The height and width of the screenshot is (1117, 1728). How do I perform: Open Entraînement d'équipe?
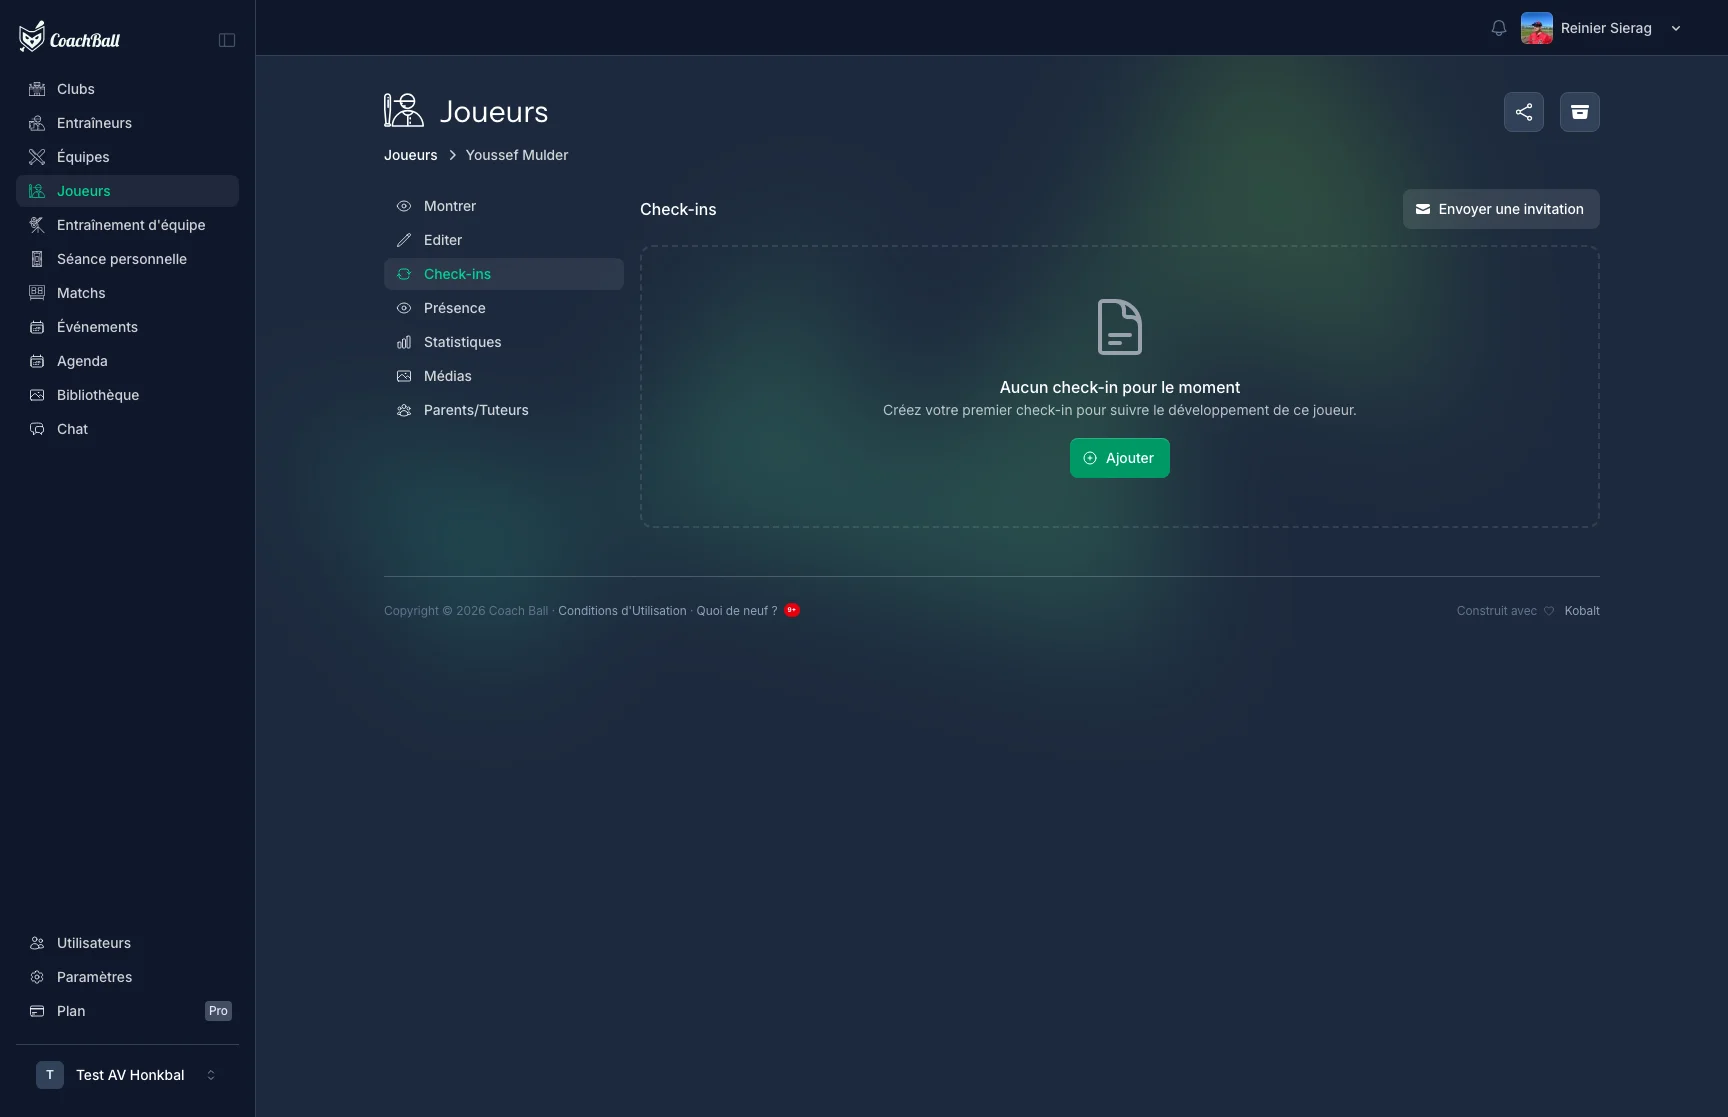click(127, 225)
